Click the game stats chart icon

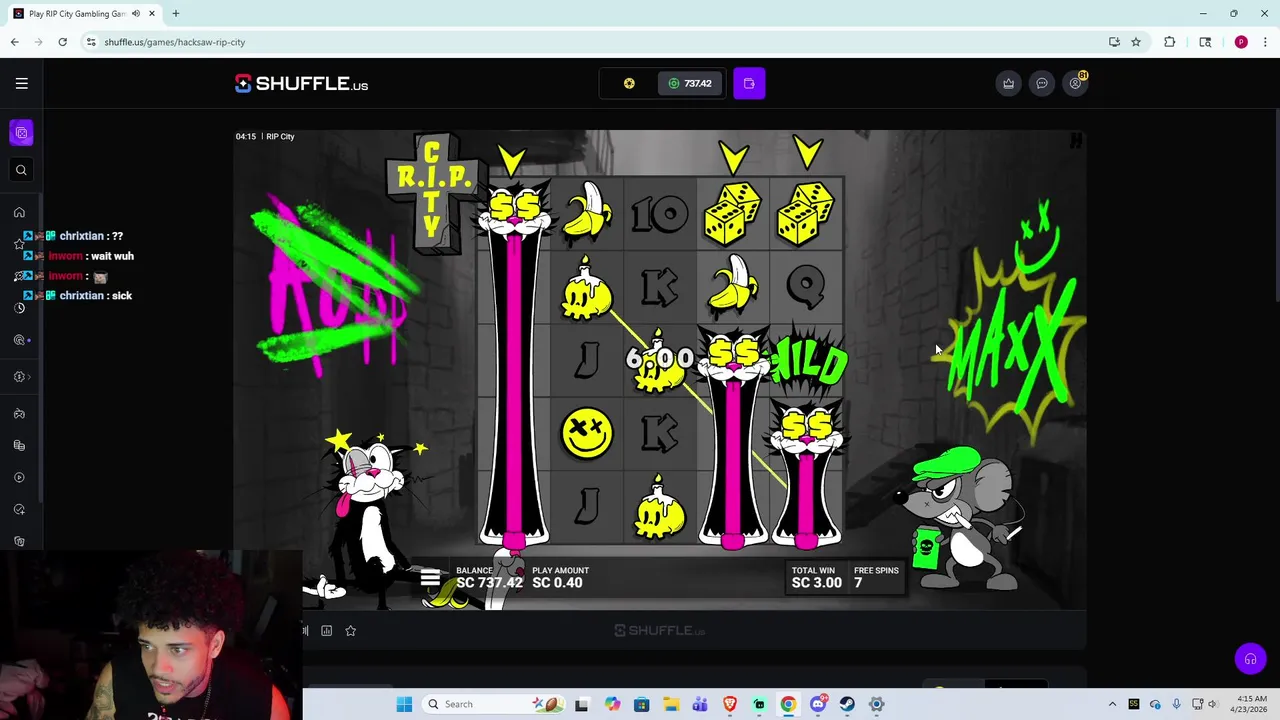tap(326, 630)
